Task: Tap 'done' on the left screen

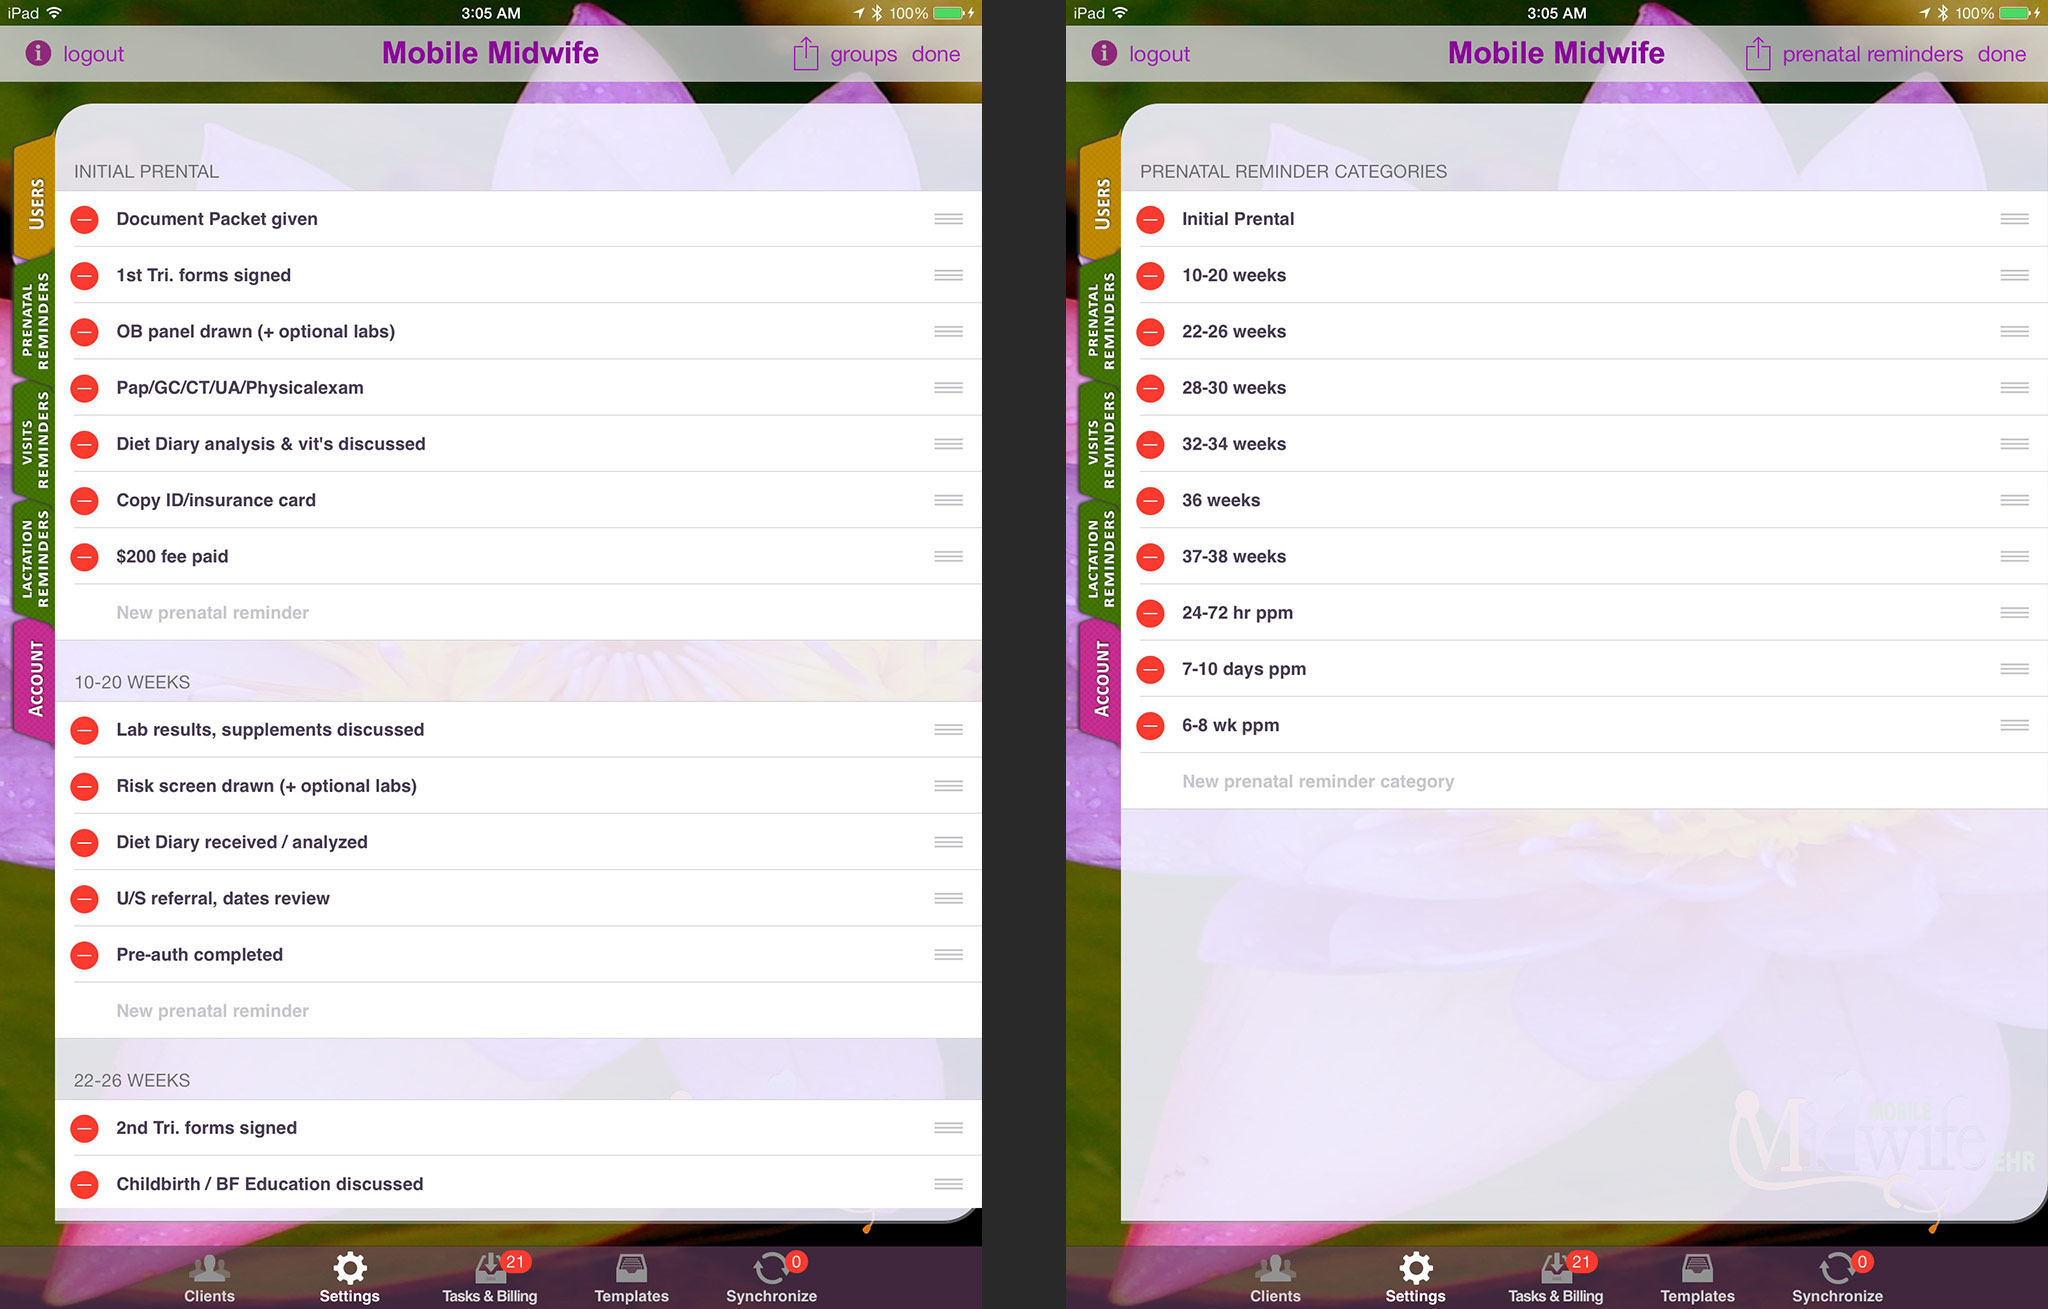Action: coord(936,54)
